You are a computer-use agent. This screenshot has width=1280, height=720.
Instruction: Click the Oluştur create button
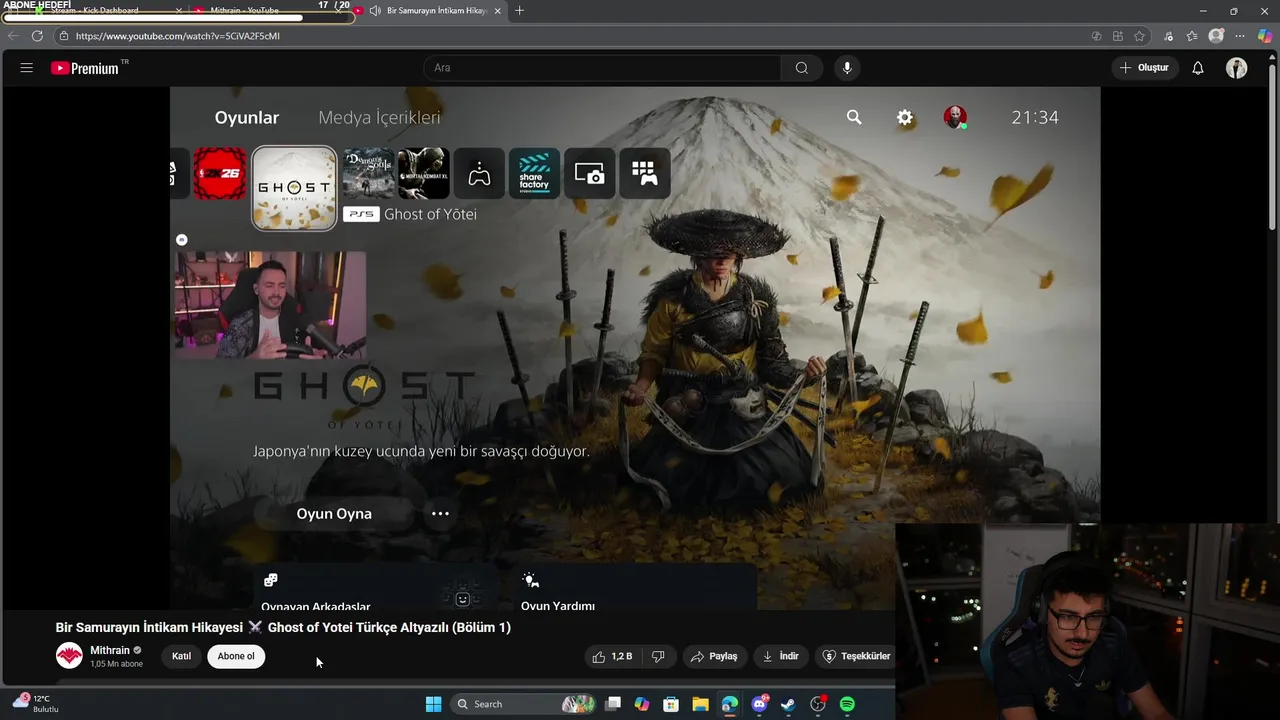(1143, 68)
